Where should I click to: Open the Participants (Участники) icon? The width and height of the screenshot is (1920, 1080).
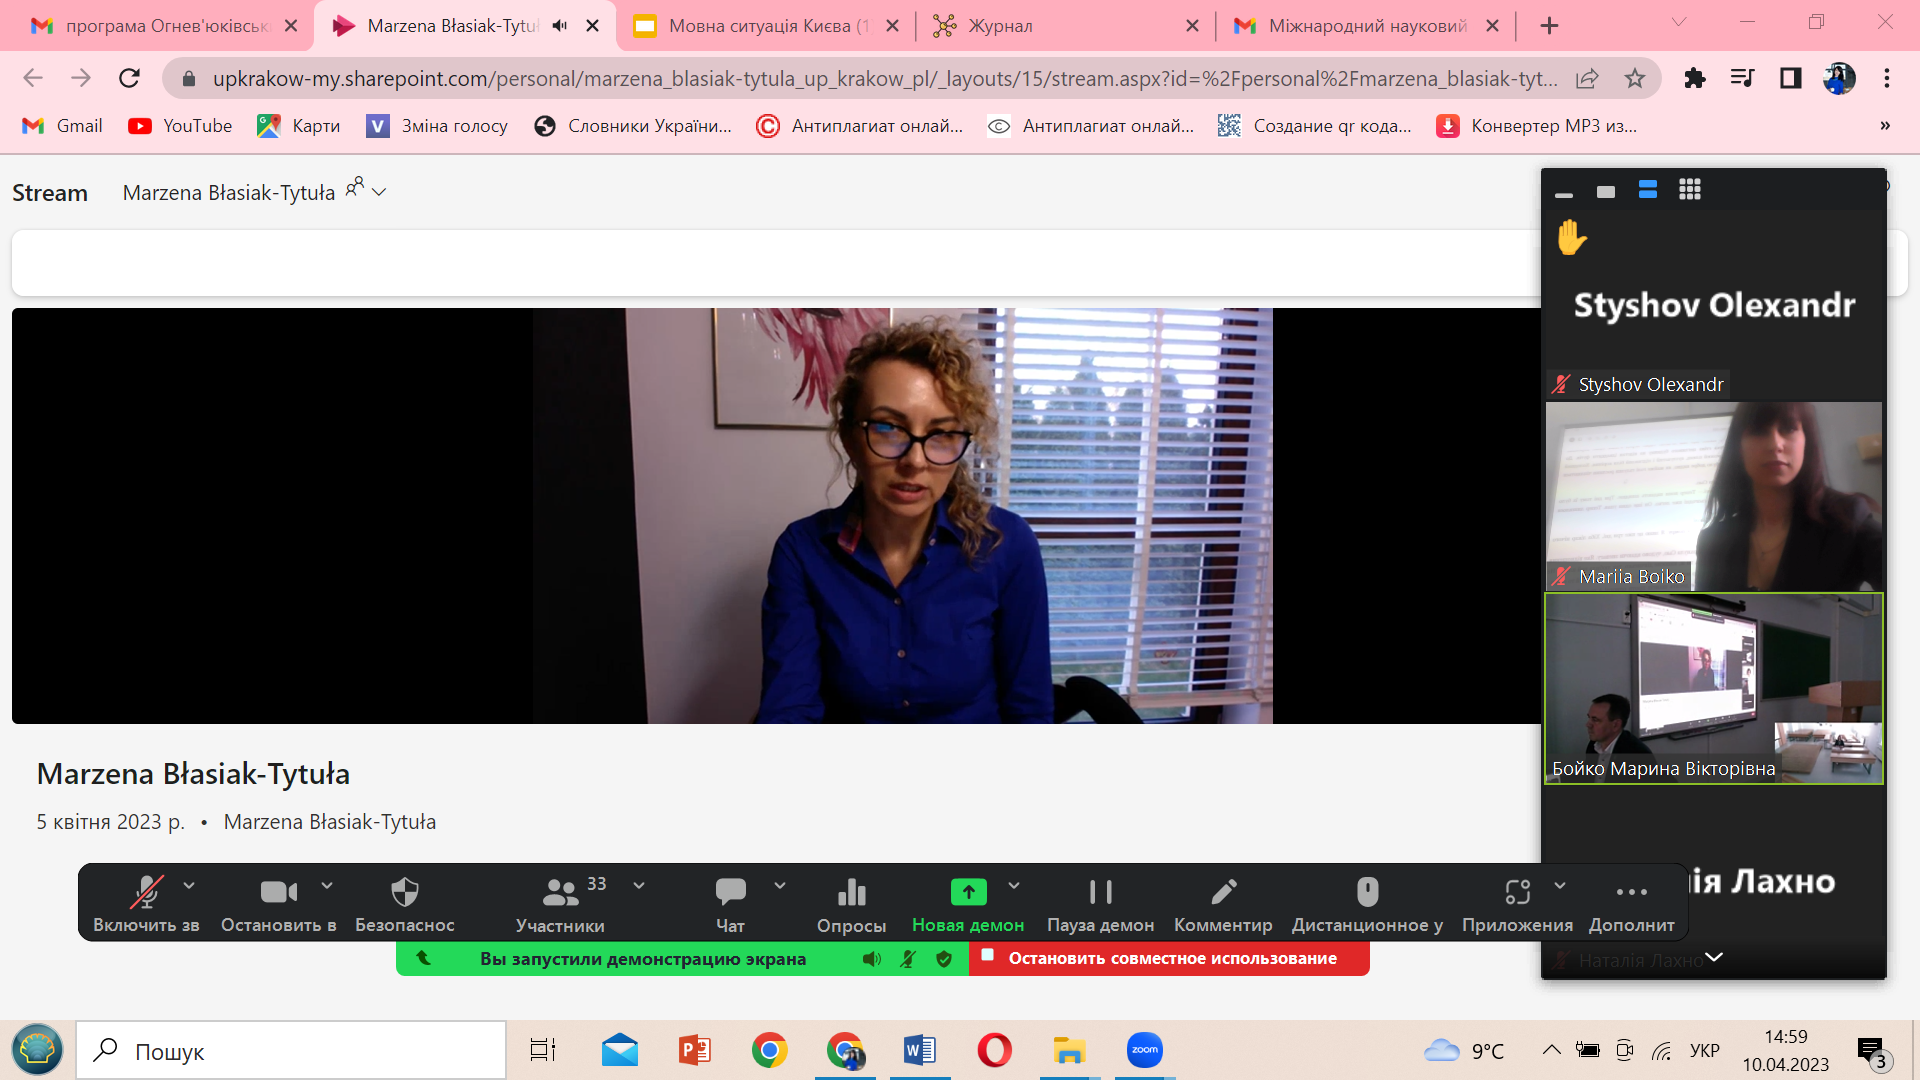coord(560,892)
